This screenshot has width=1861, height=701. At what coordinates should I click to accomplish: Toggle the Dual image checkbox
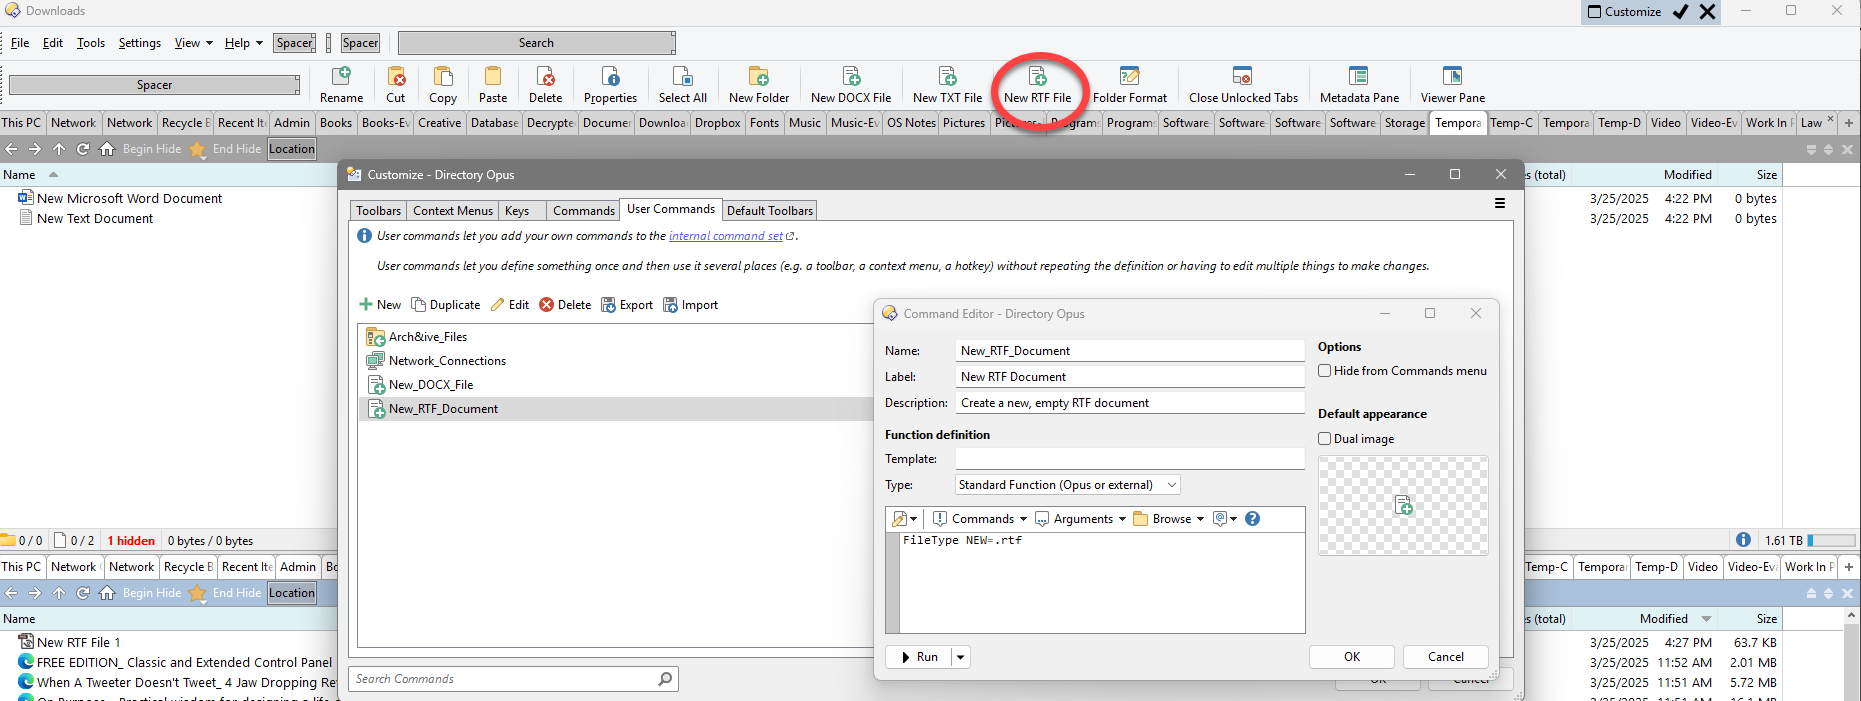pyautogui.click(x=1325, y=439)
